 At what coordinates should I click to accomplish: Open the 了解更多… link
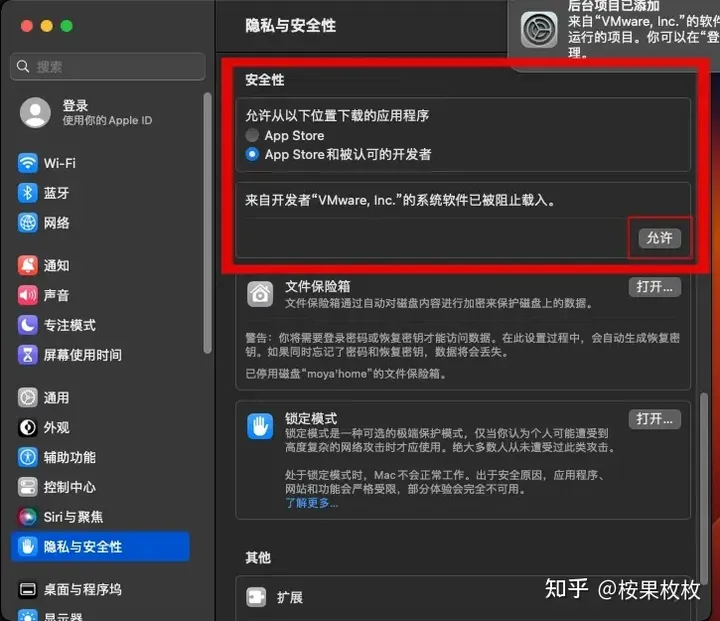pos(311,503)
